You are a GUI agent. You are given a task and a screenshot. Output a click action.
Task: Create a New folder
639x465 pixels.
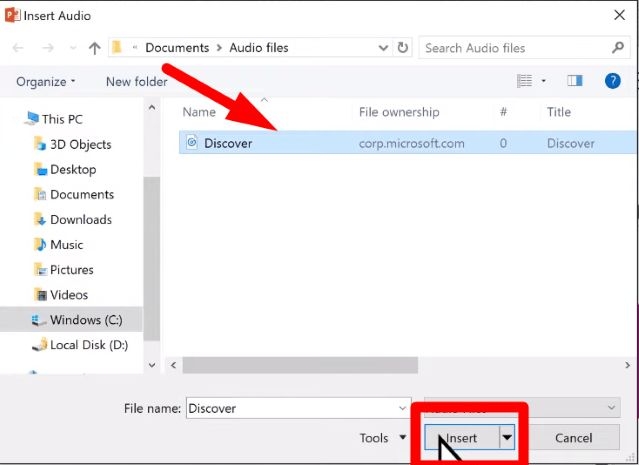[x=137, y=82]
